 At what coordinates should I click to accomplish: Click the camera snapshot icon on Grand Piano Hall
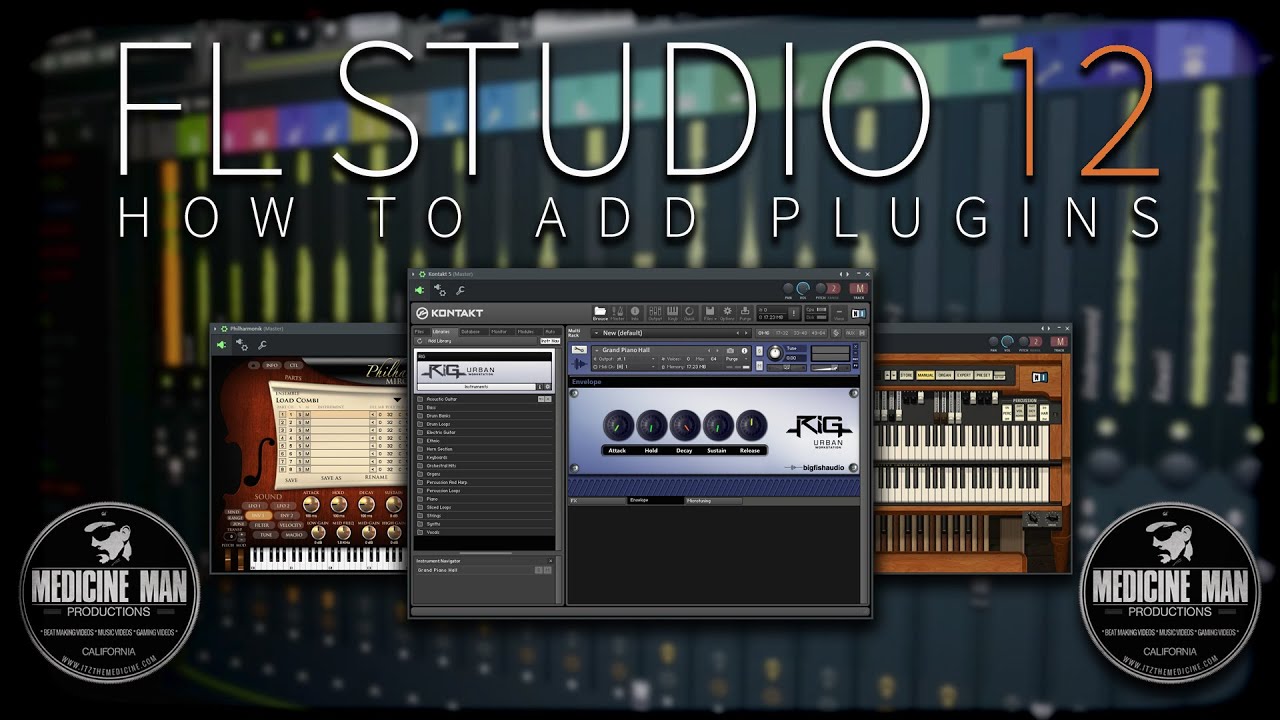(730, 350)
